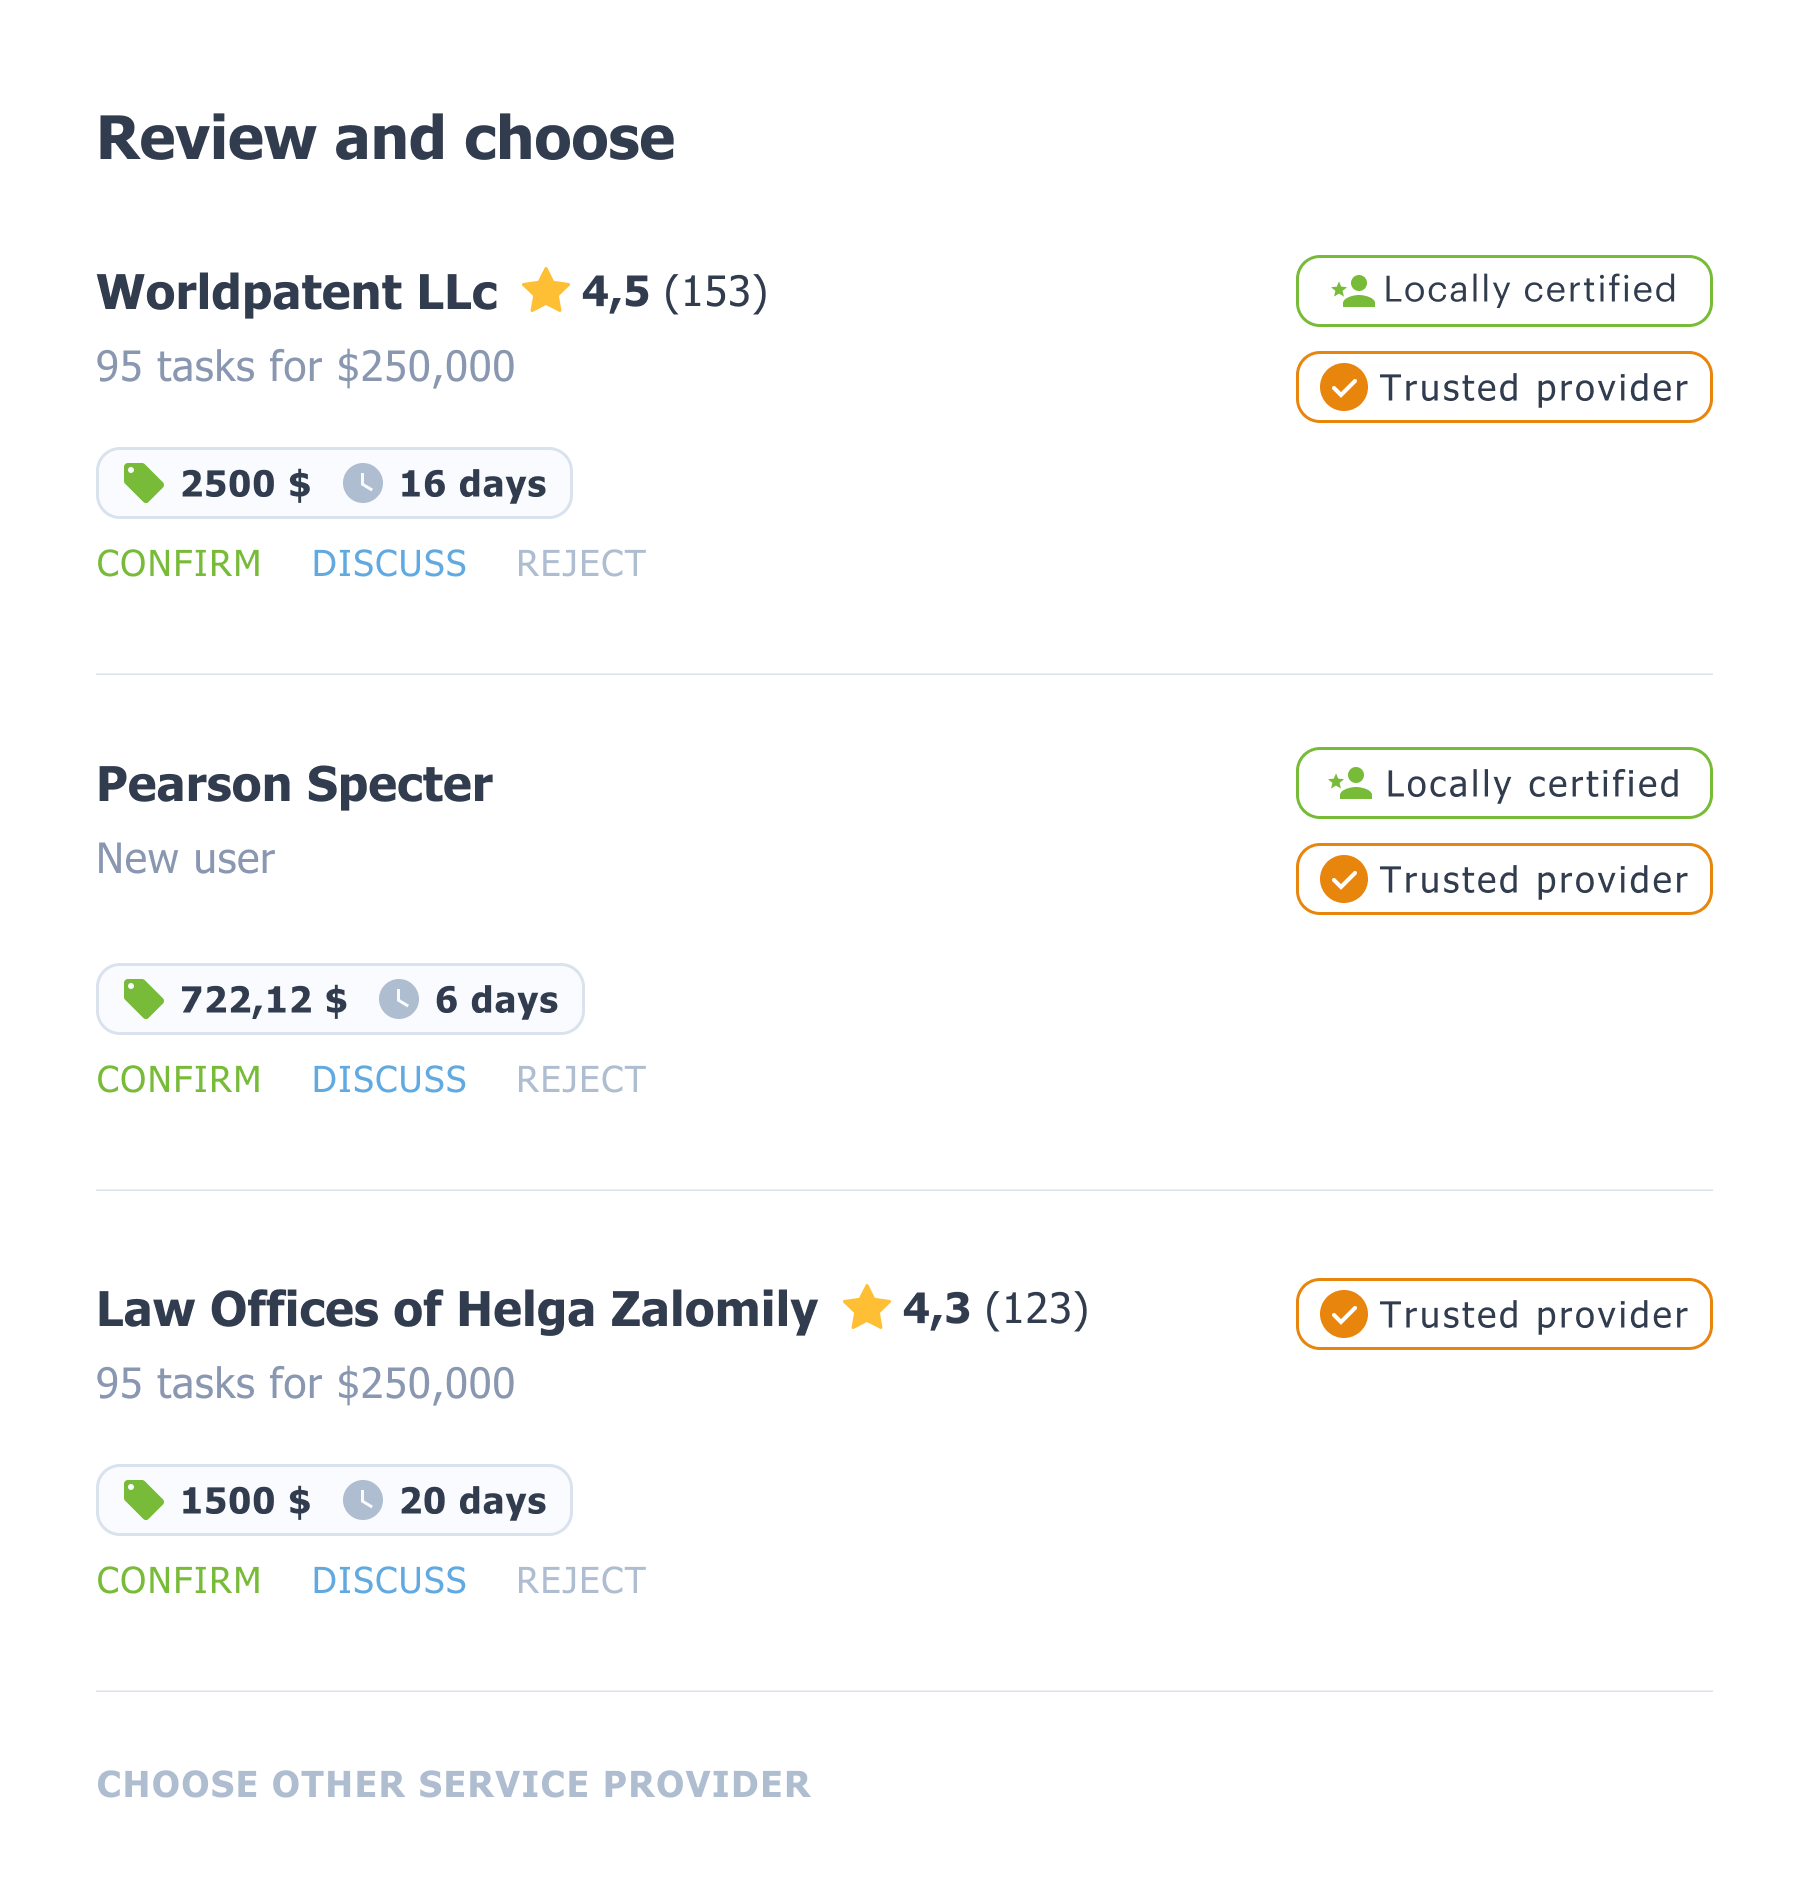Click the green price tag icon for 2500 $
1809x1896 pixels.
[143, 483]
